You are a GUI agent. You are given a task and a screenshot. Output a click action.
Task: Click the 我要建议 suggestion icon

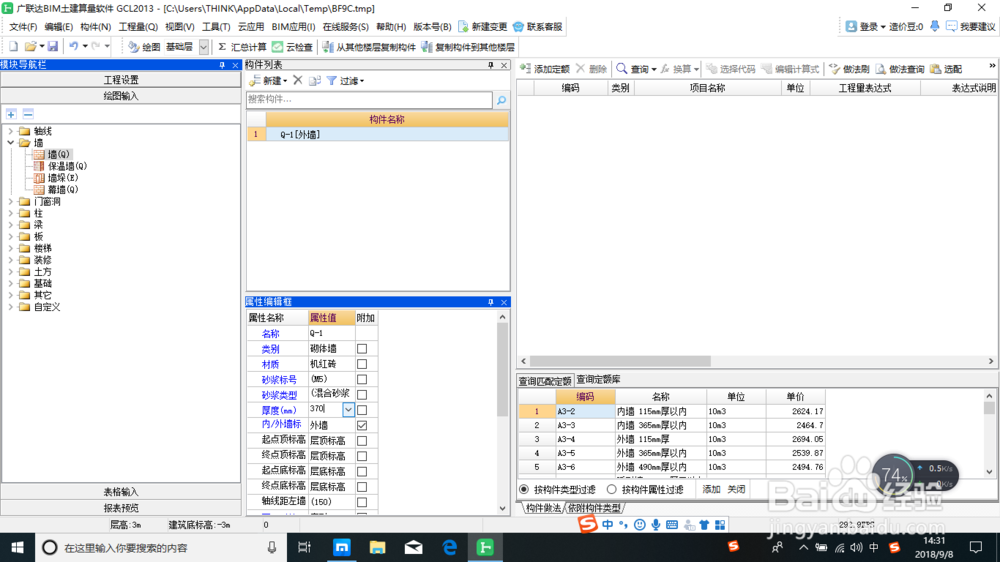[952, 27]
